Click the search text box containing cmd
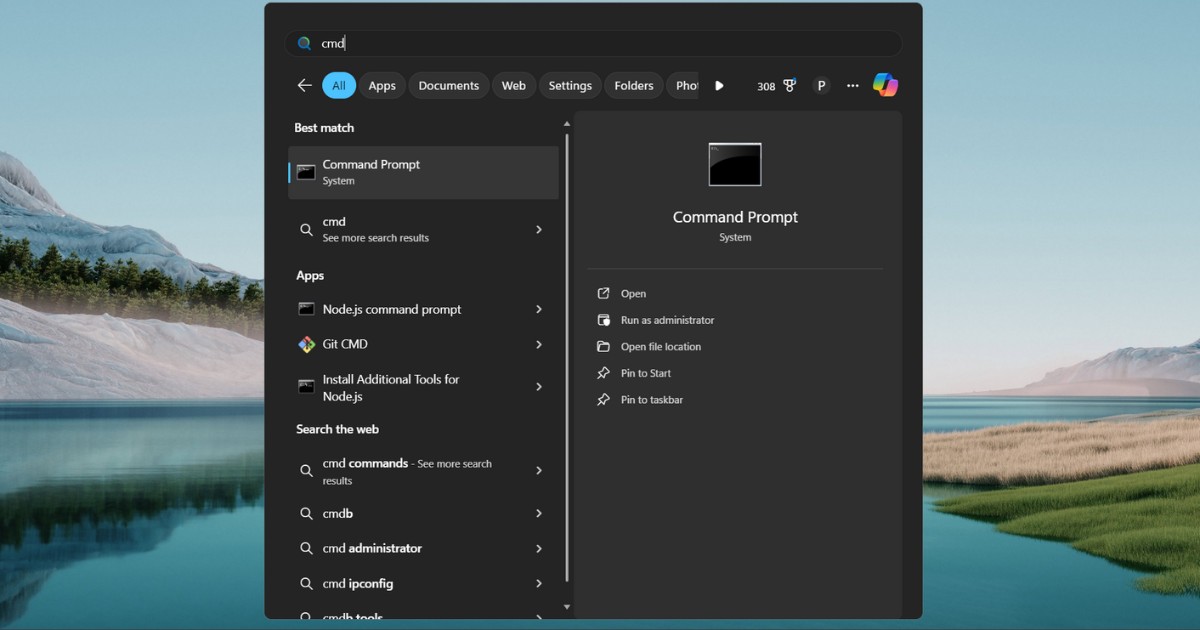The height and width of the screenshot is (630, 1200). (x=600, y=43)
